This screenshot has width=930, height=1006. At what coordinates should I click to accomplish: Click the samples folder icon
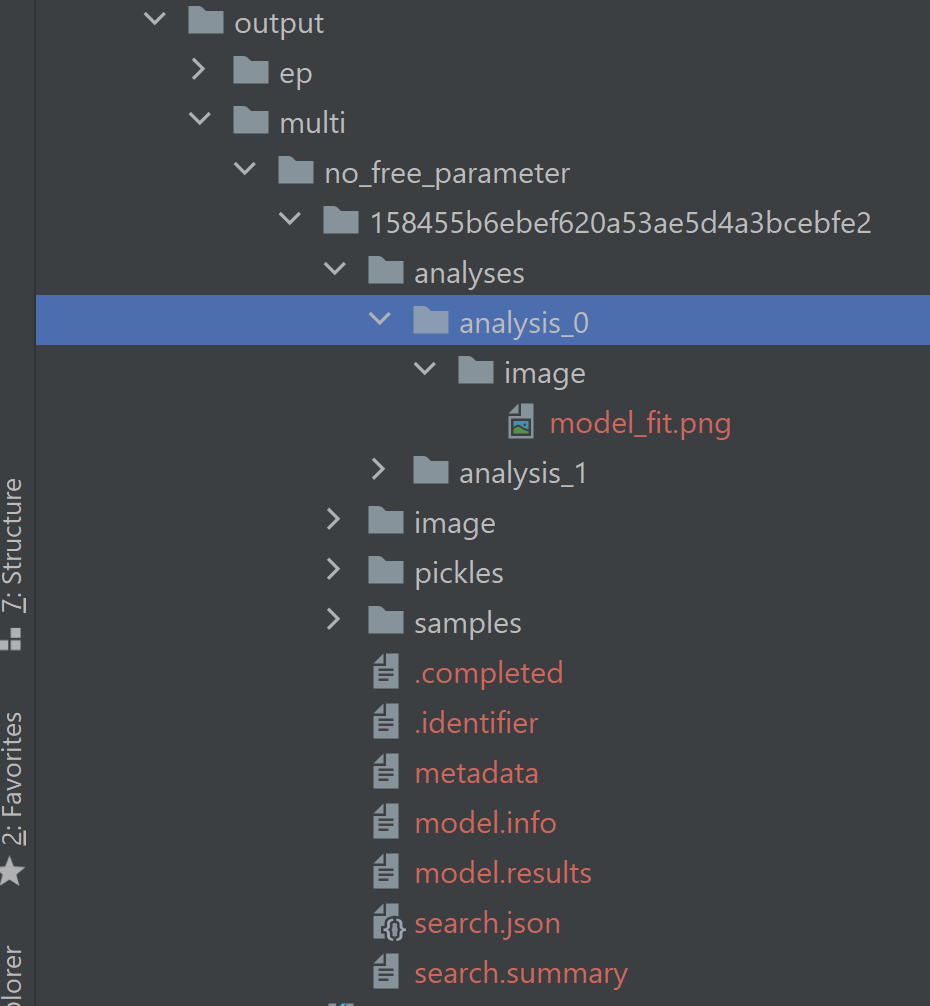(x=385, y=620)
